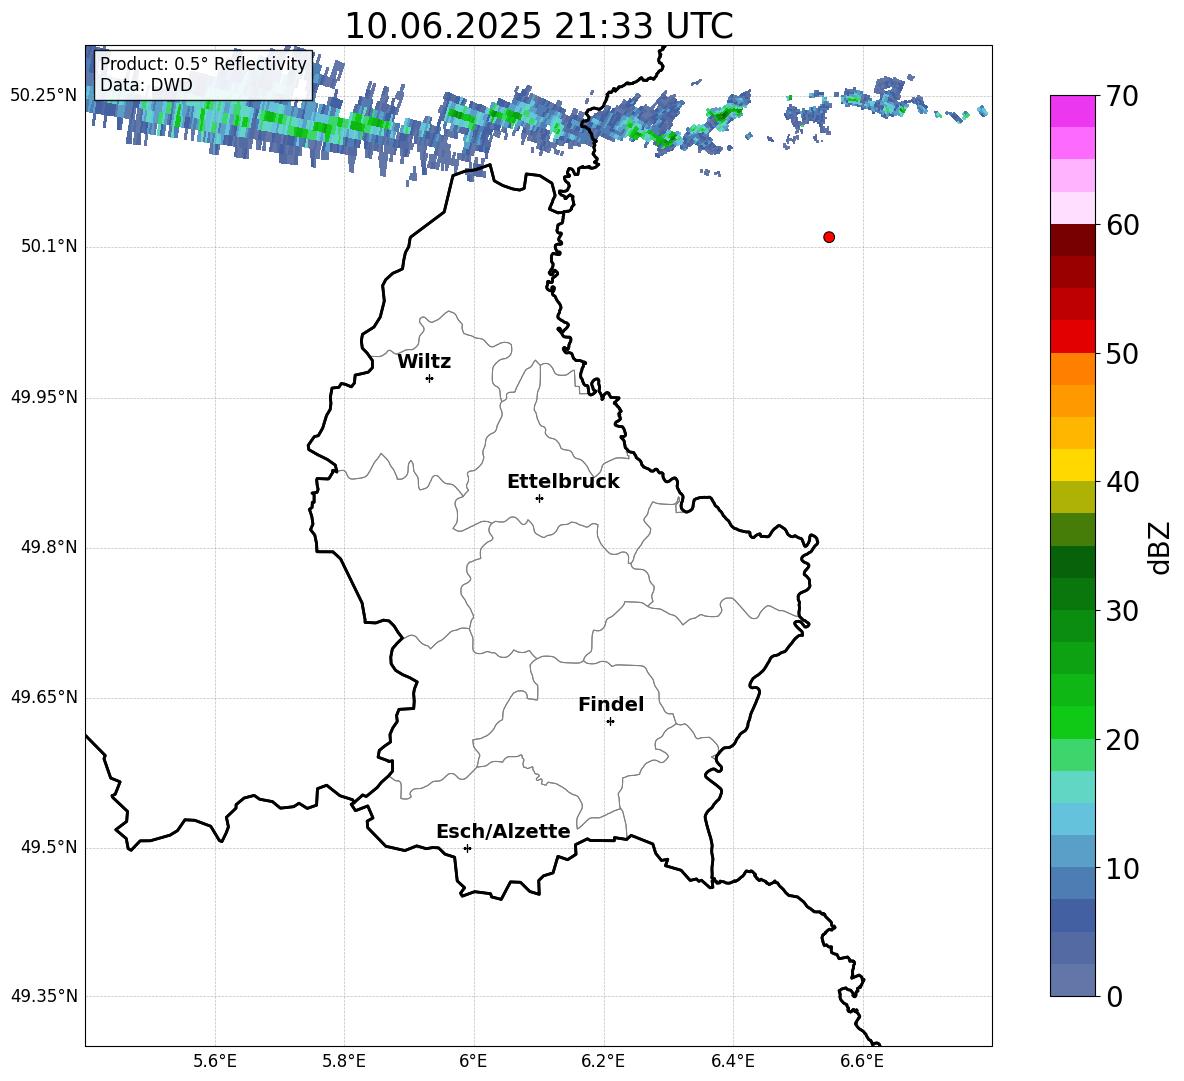Click the red dot marker on the map
Viewport: 1184px width, 1081px height.
tap(829, 237)
